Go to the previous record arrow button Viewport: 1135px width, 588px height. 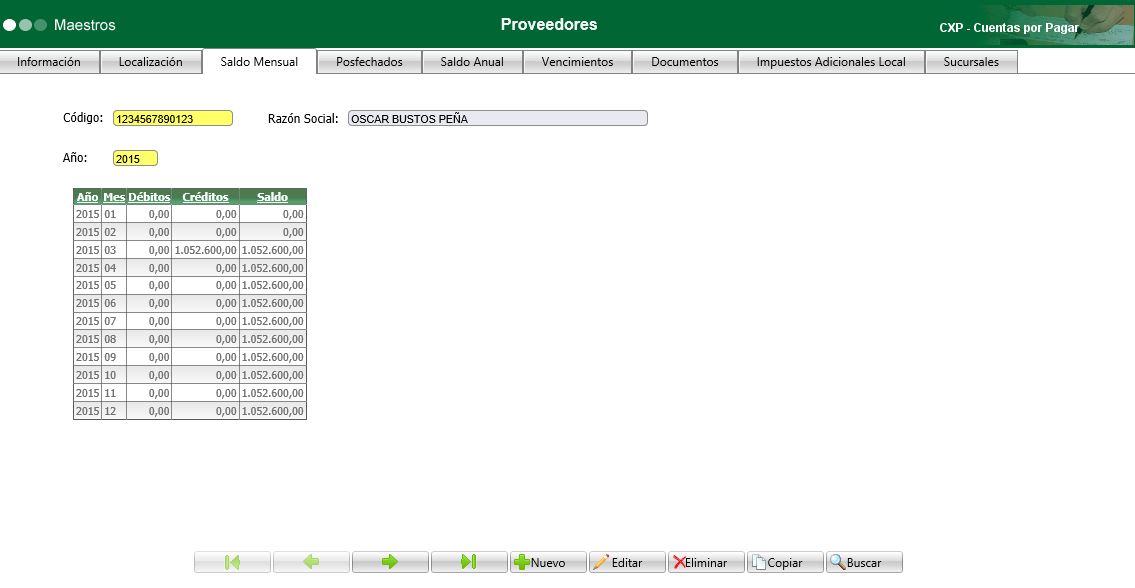(x=311, y=562)
